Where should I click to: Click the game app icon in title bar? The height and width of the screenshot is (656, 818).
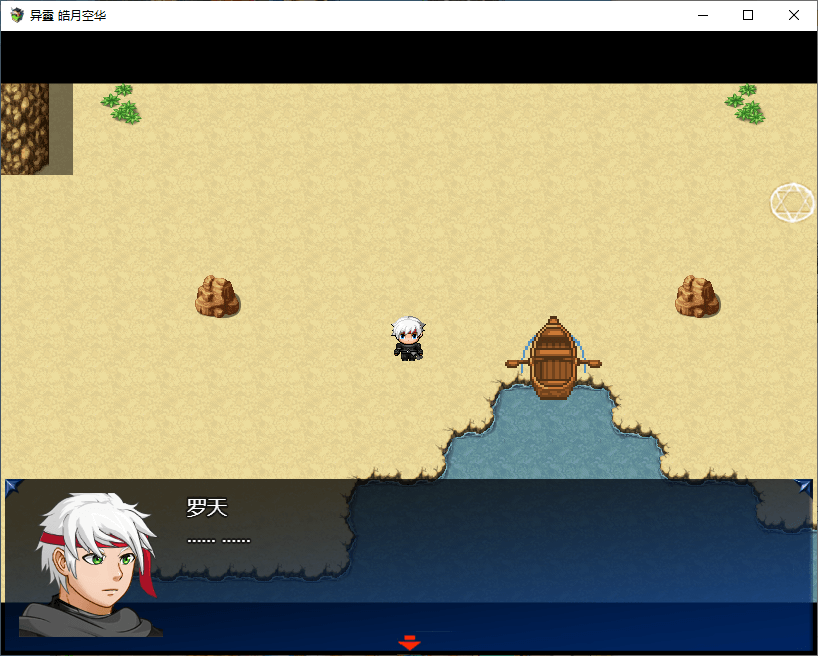(x=17, y=15)
